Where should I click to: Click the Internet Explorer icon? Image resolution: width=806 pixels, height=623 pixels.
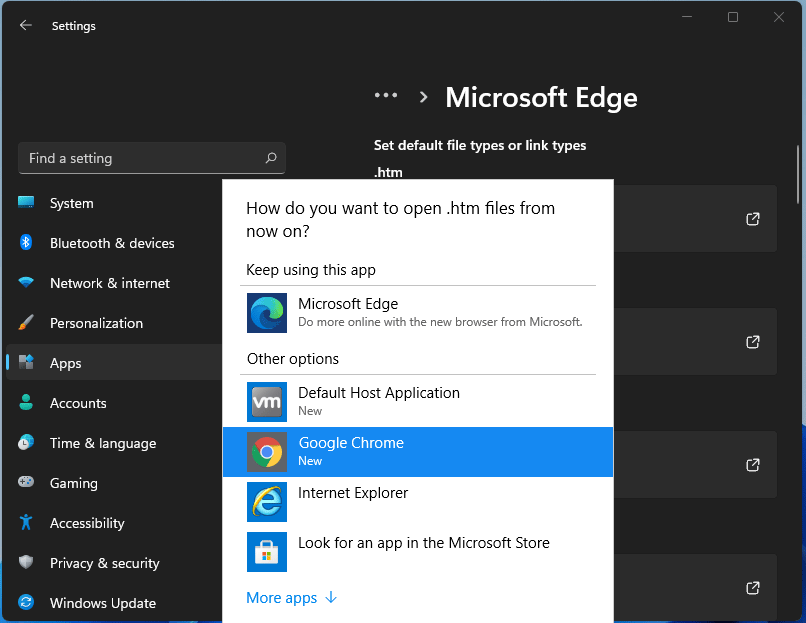point(267,502)
